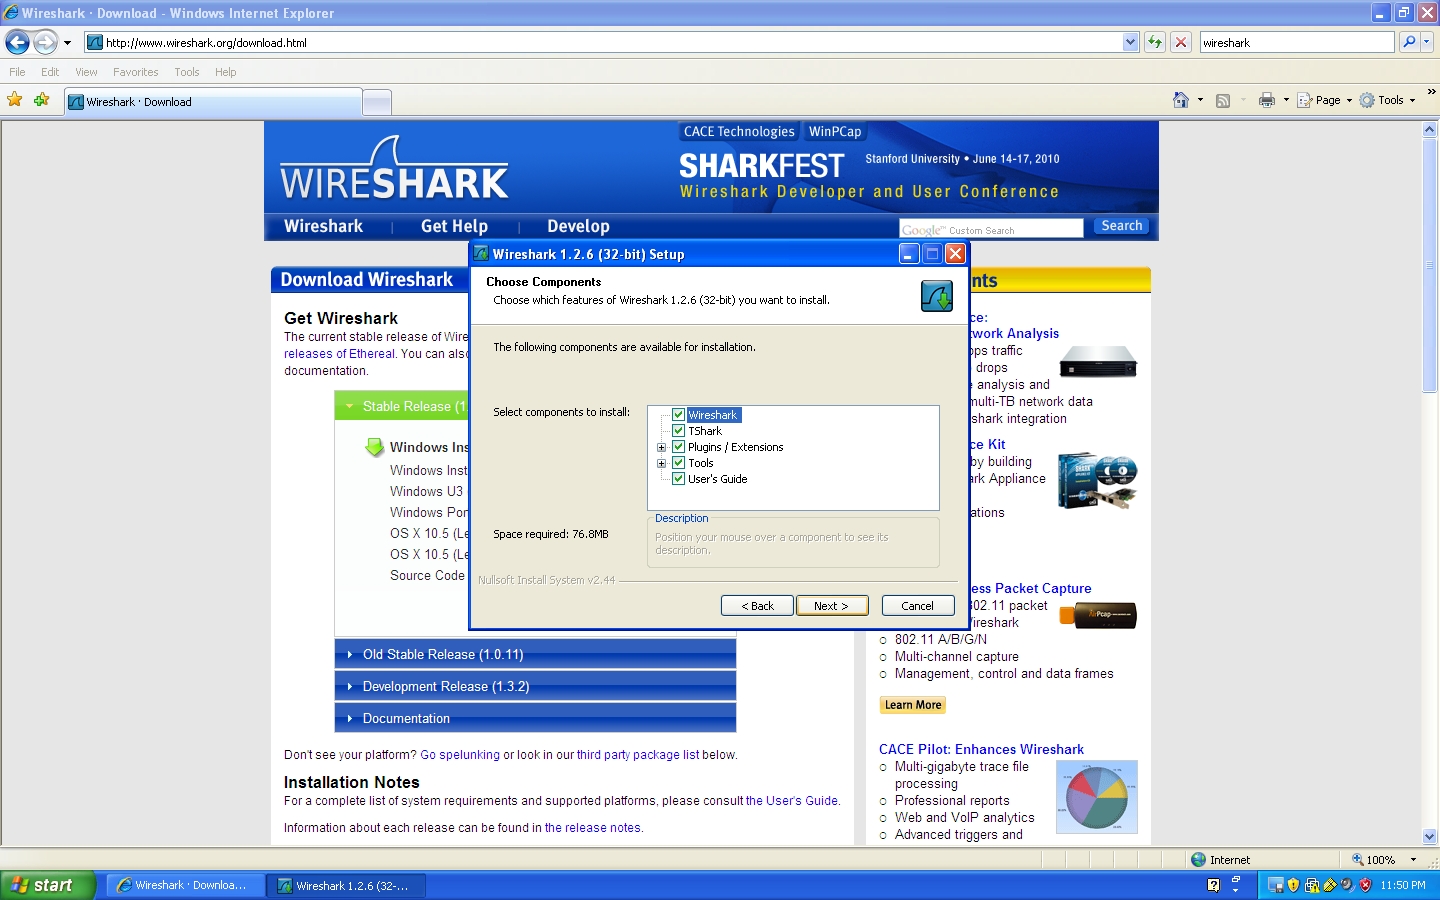Click the red shield alert tray icon
The image size is (1440, 900).
pos(1365,885)
